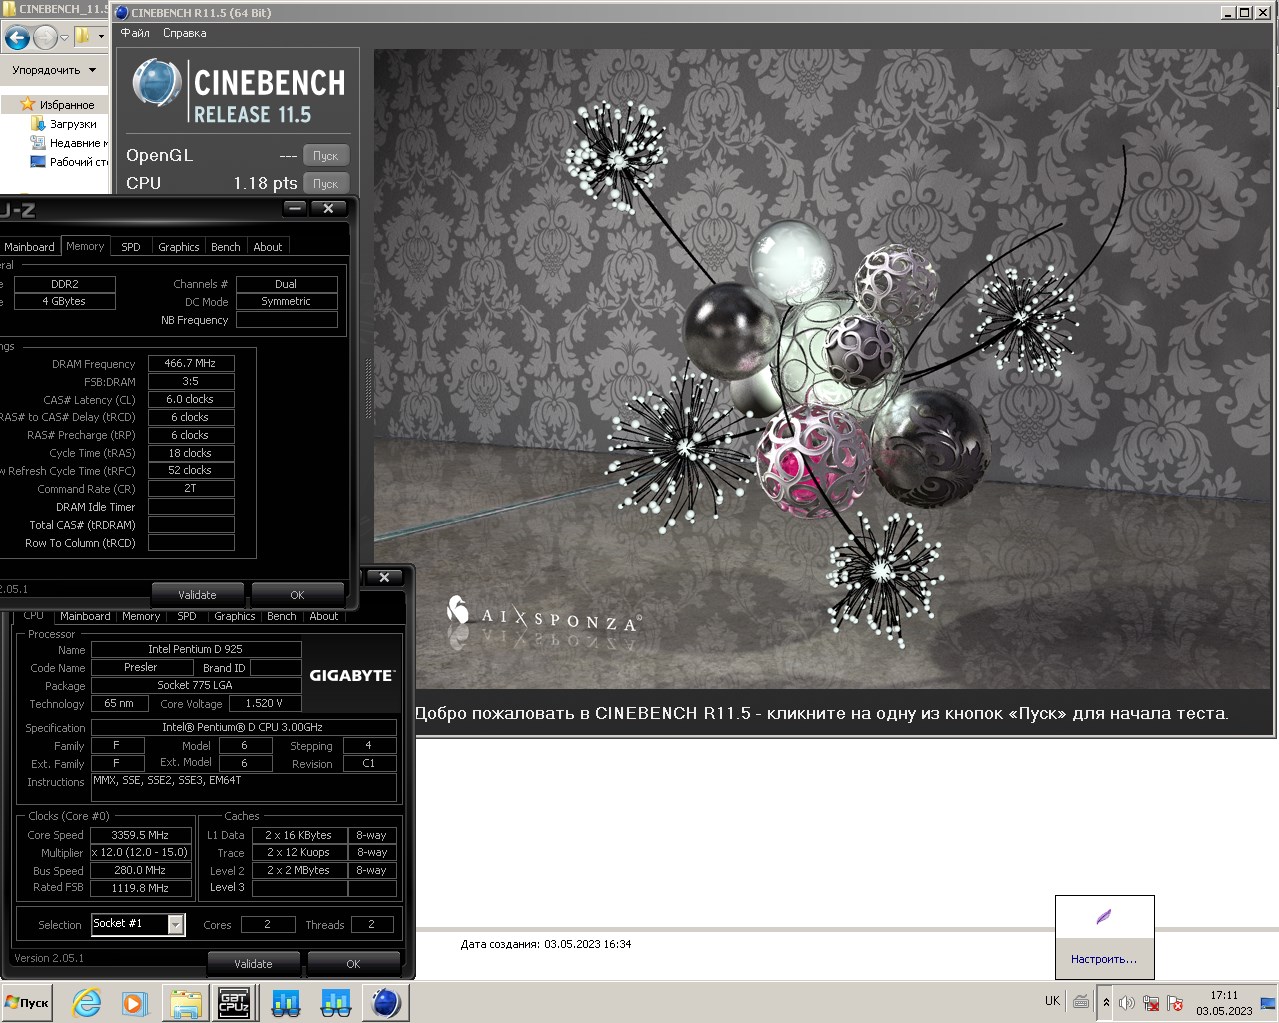Image resolution: width=1279 pixels, height=1023 pixels.
Task: Open Graphics tab in lower CPU-Z window
Action: tap(235, 616)
